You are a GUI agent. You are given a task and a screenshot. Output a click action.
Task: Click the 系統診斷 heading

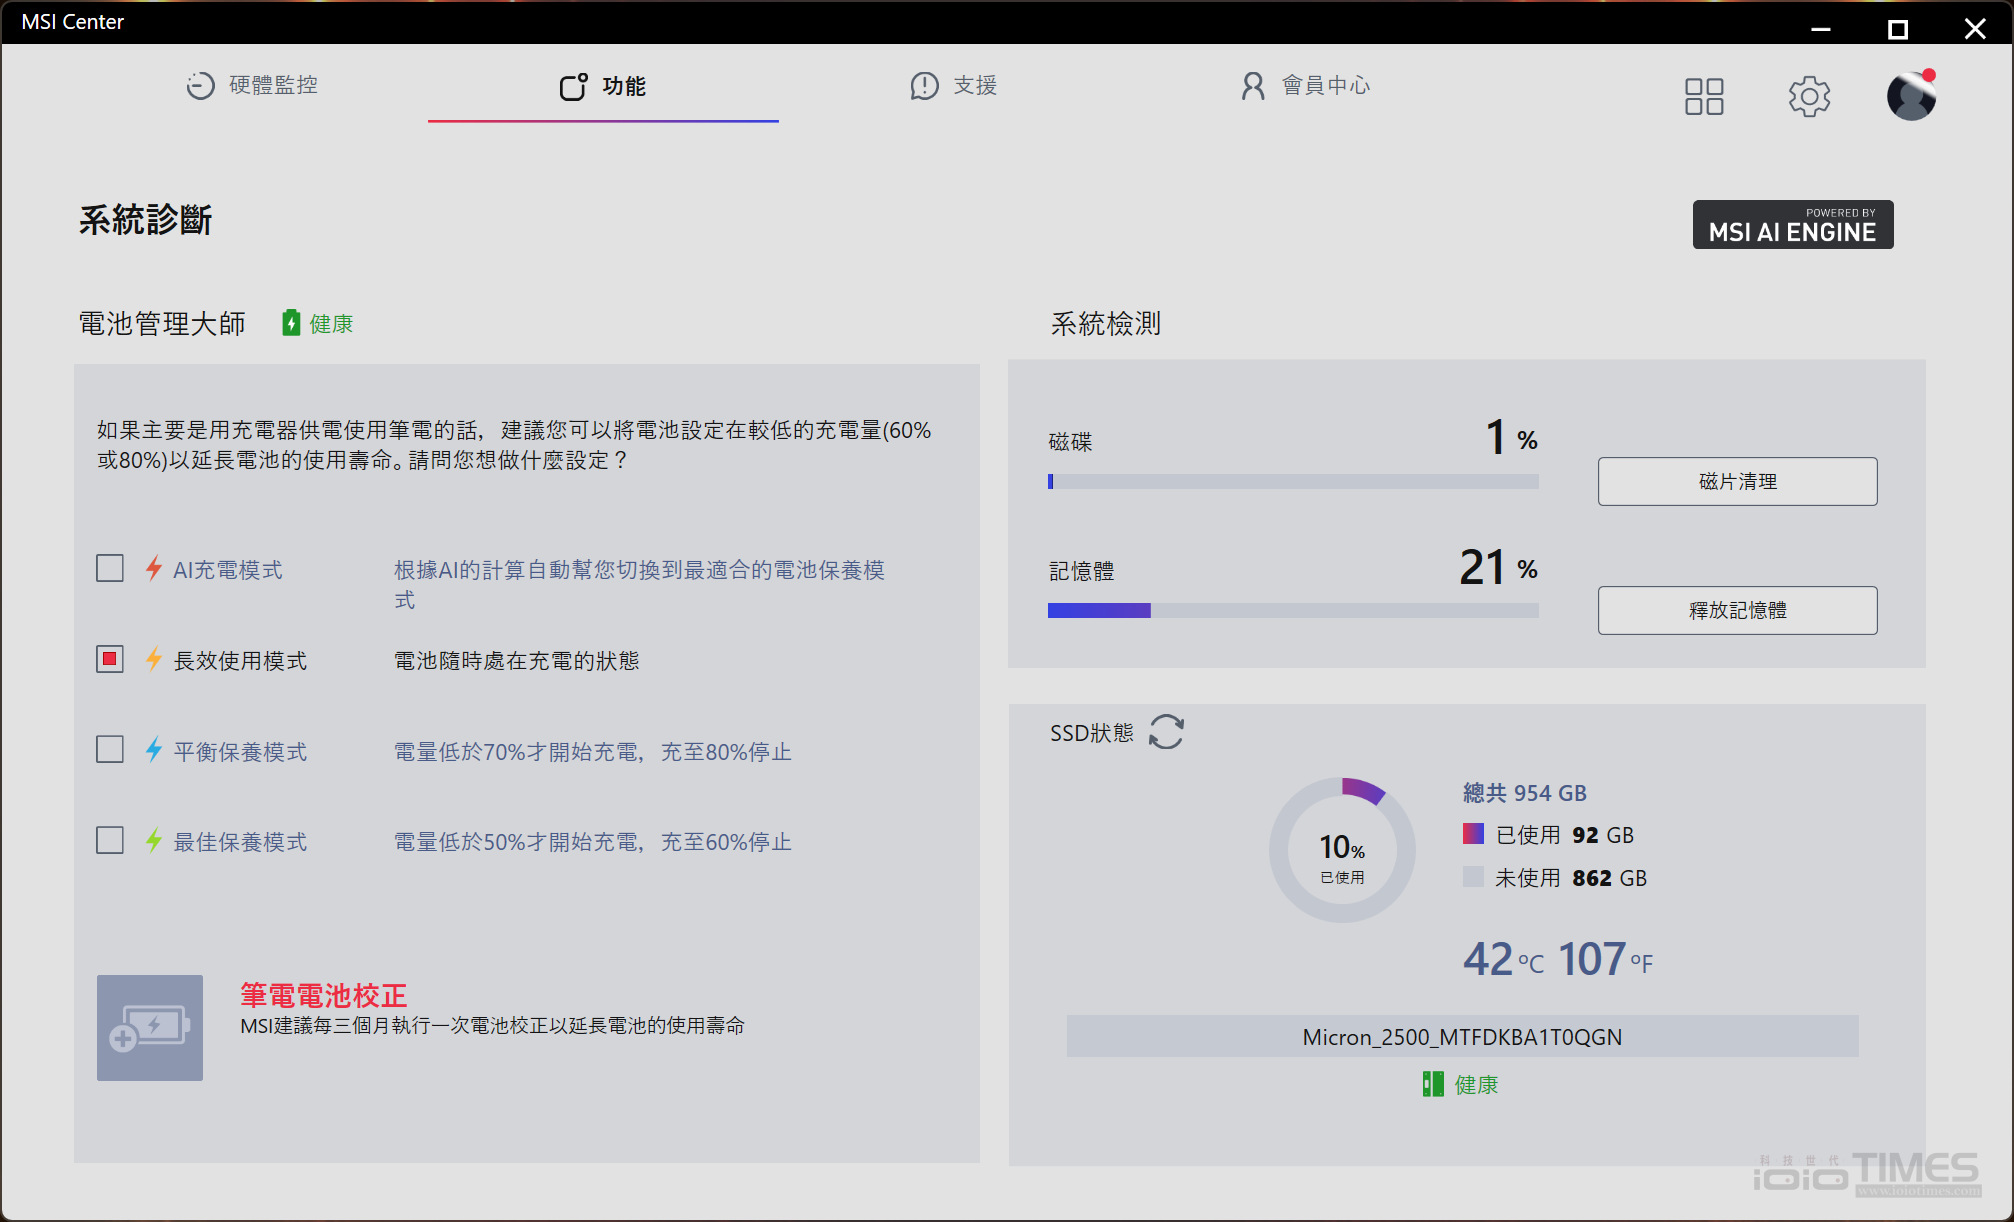point(146,220)
